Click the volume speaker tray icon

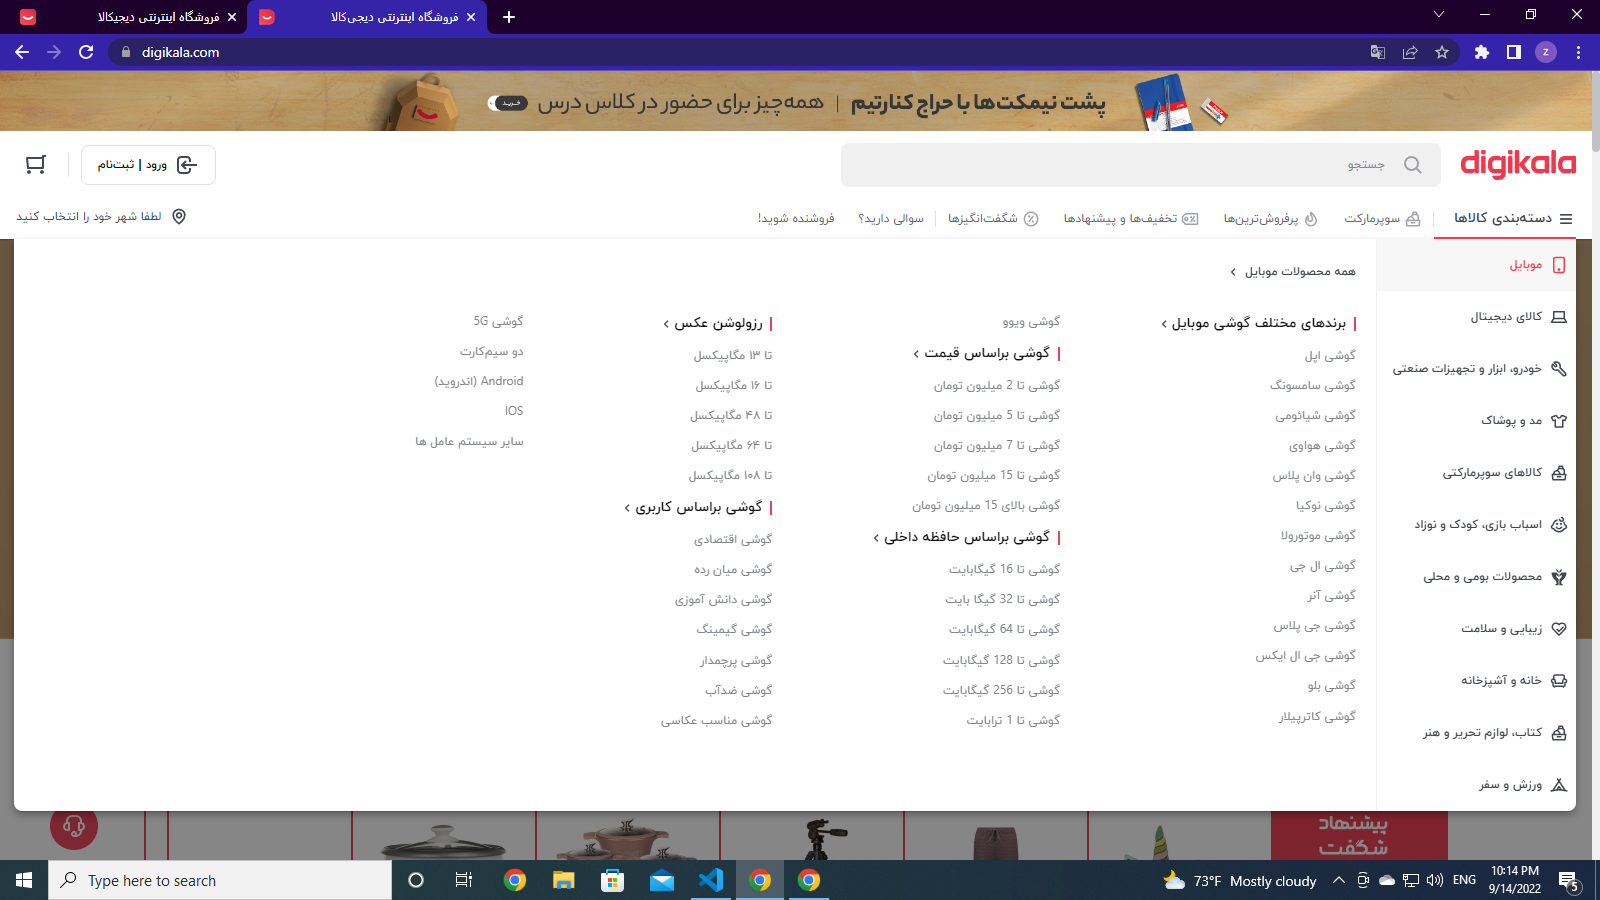[1435, 880]
